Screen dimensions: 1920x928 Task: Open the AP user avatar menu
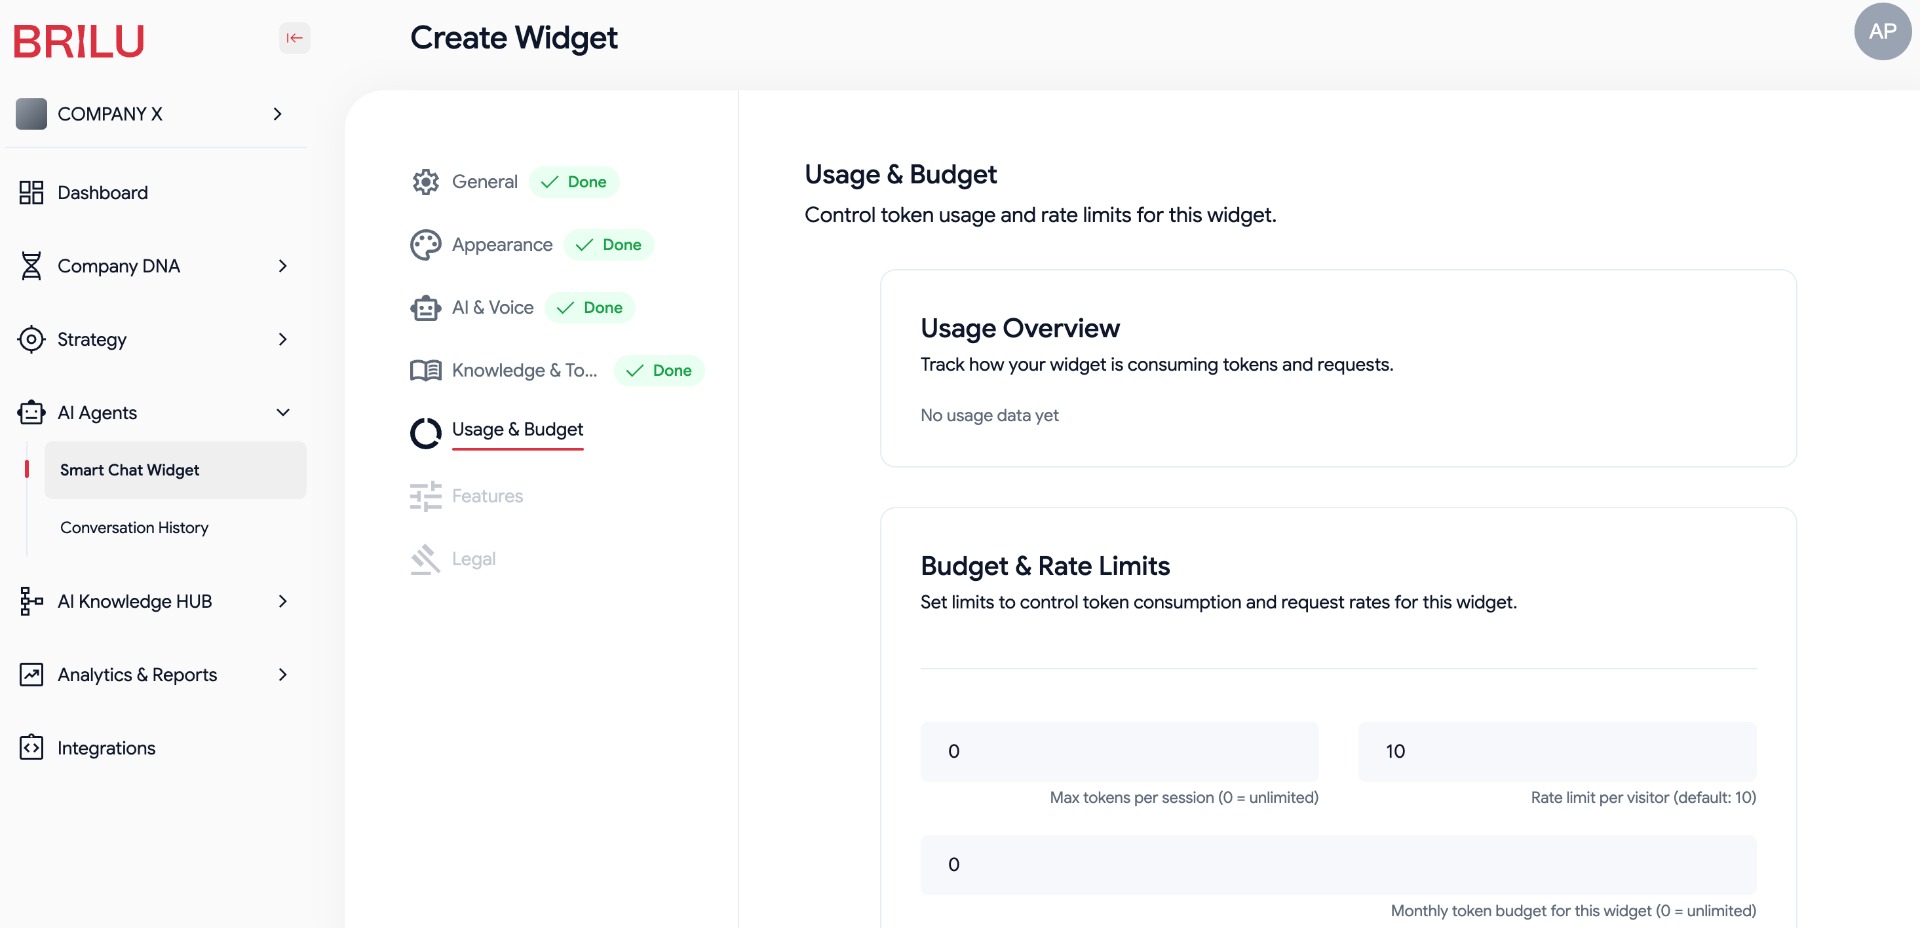(1882, 31)
